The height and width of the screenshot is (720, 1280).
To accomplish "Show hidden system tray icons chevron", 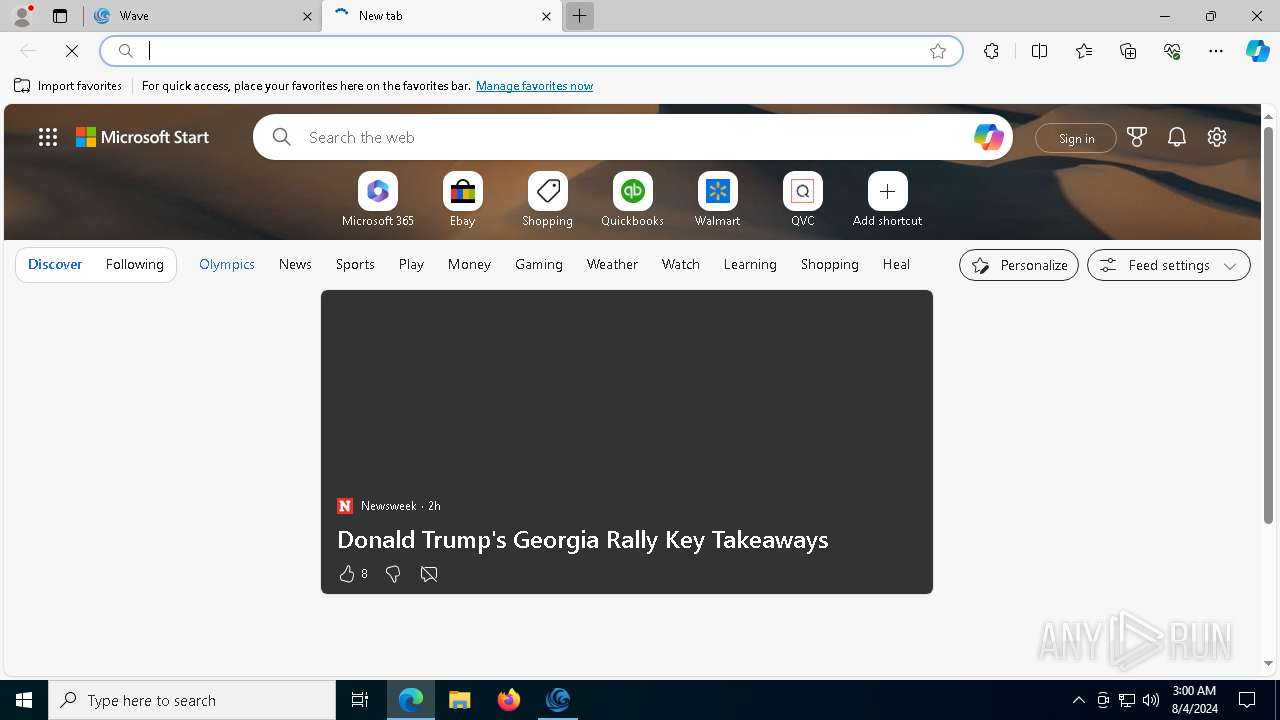I will tap(1078, 700).
